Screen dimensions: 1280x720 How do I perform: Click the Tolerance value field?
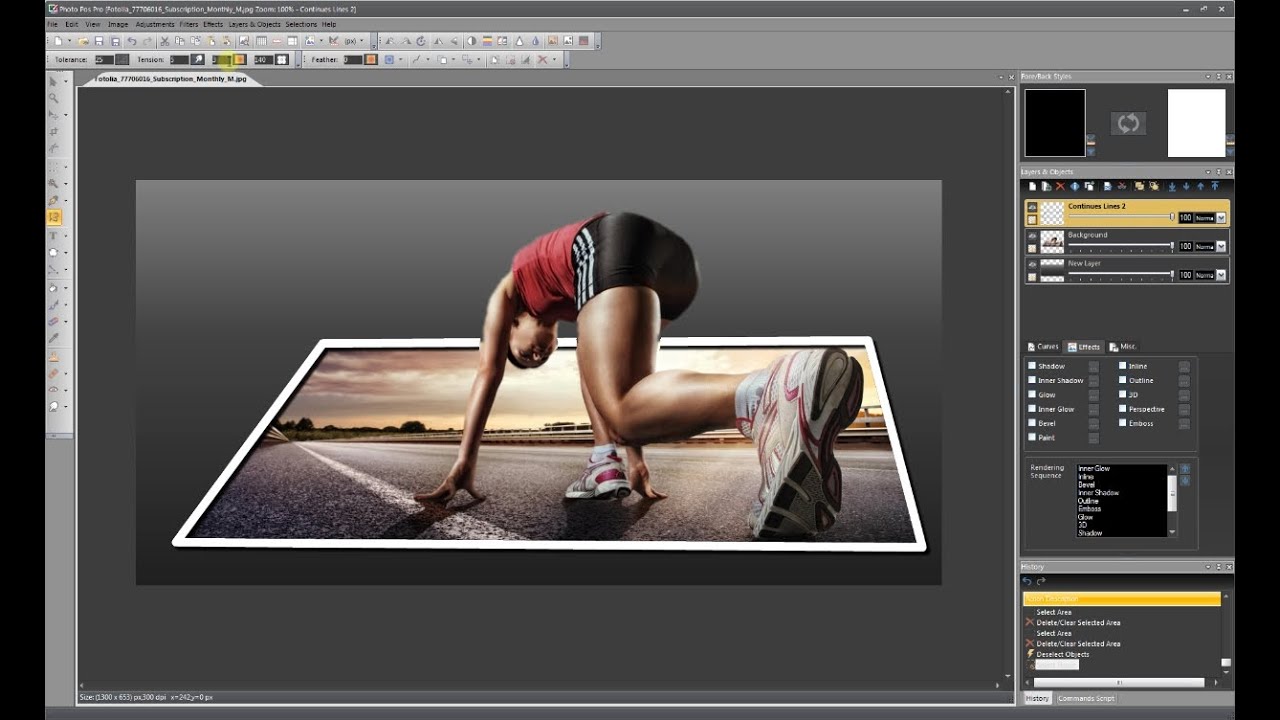pos(105,60)
